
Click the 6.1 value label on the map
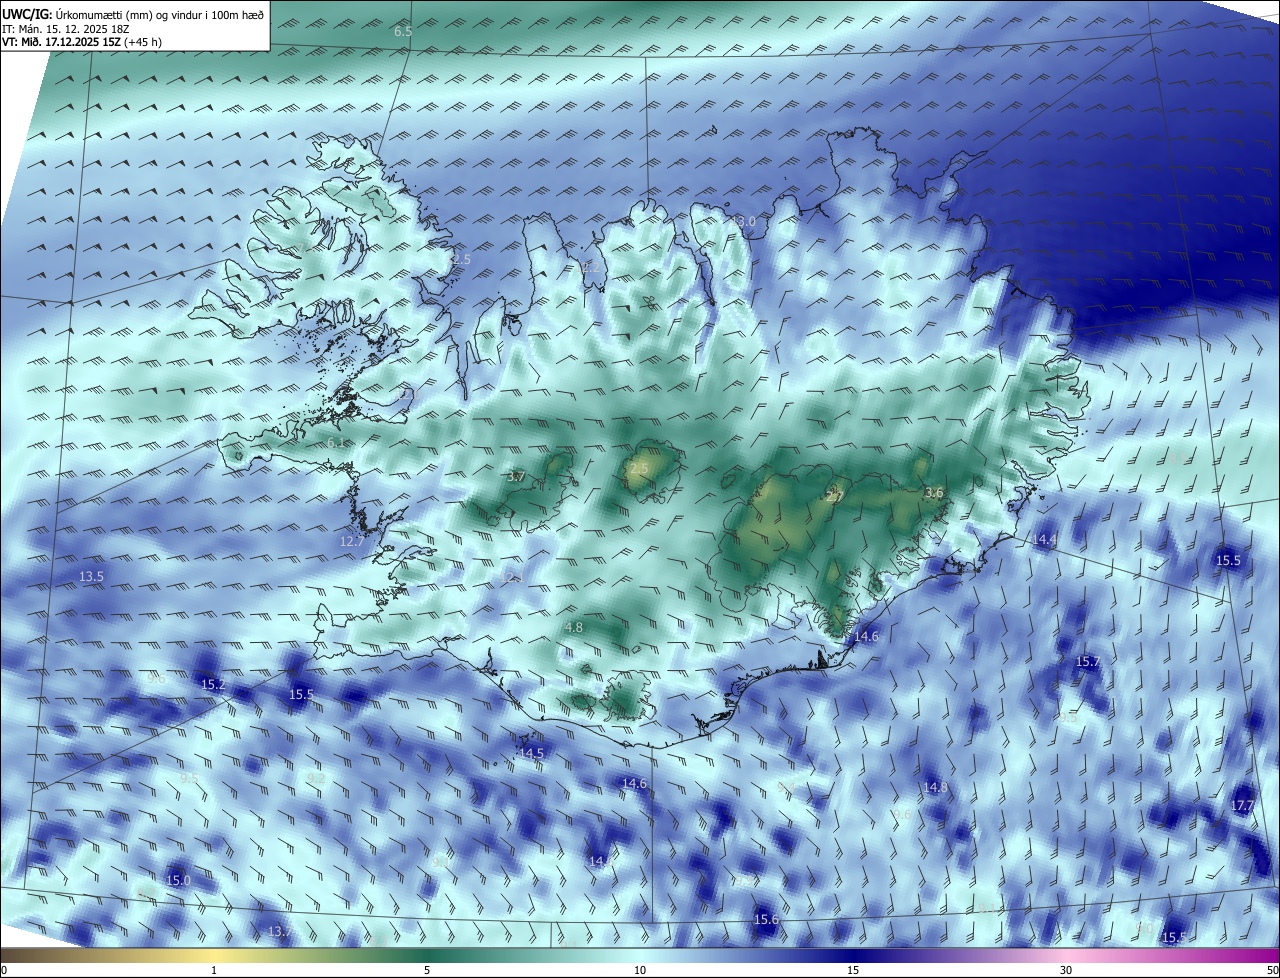pos(336,442)
